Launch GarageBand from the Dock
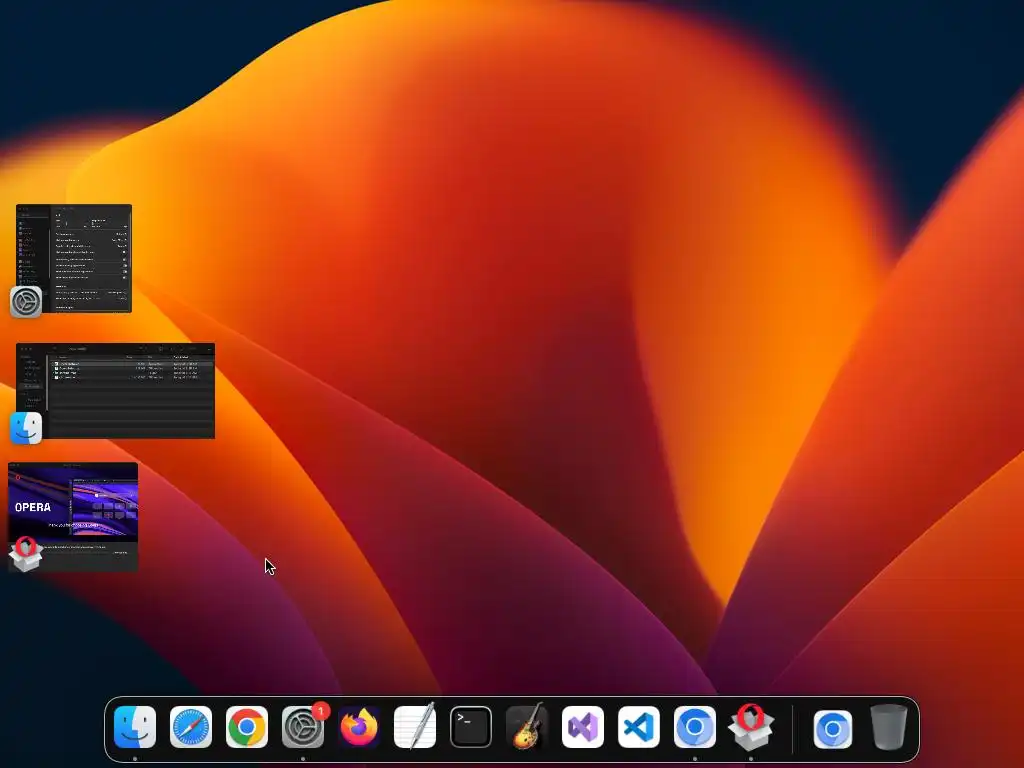This screenshot has height=768, width=1024. [527, 726]
